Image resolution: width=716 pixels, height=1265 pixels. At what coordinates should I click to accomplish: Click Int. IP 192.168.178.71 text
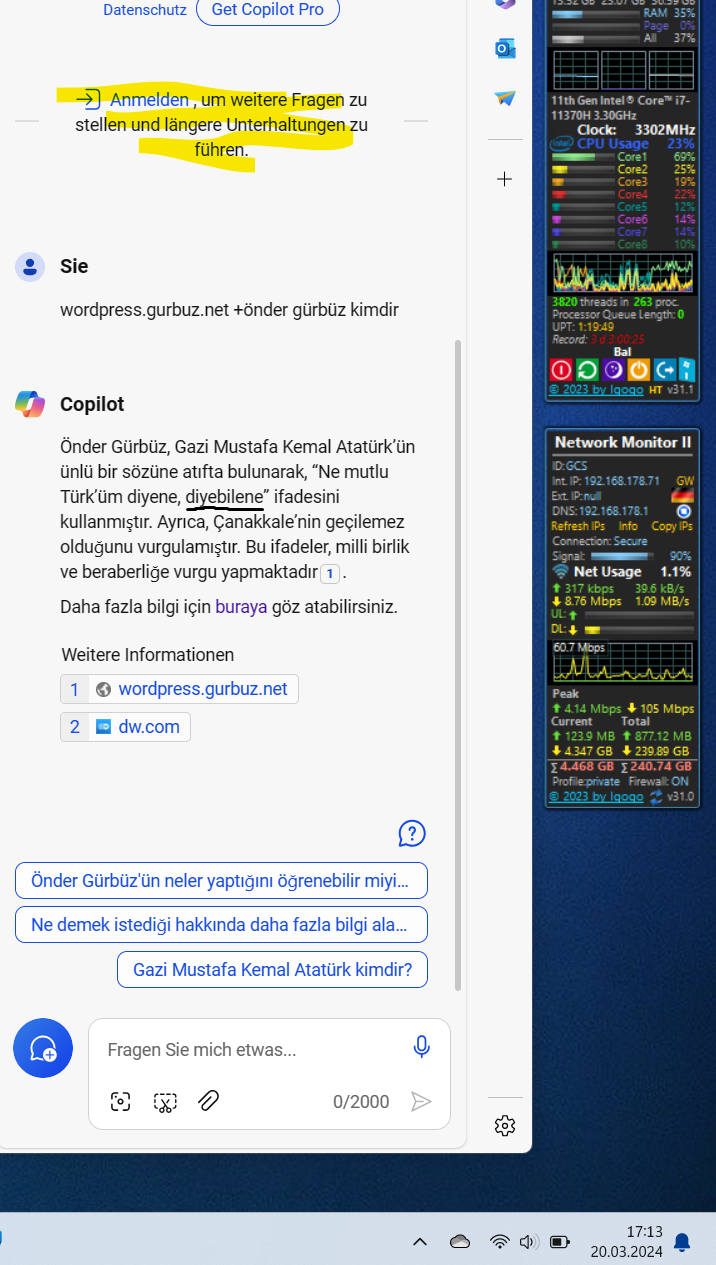(x=605, y=480)
